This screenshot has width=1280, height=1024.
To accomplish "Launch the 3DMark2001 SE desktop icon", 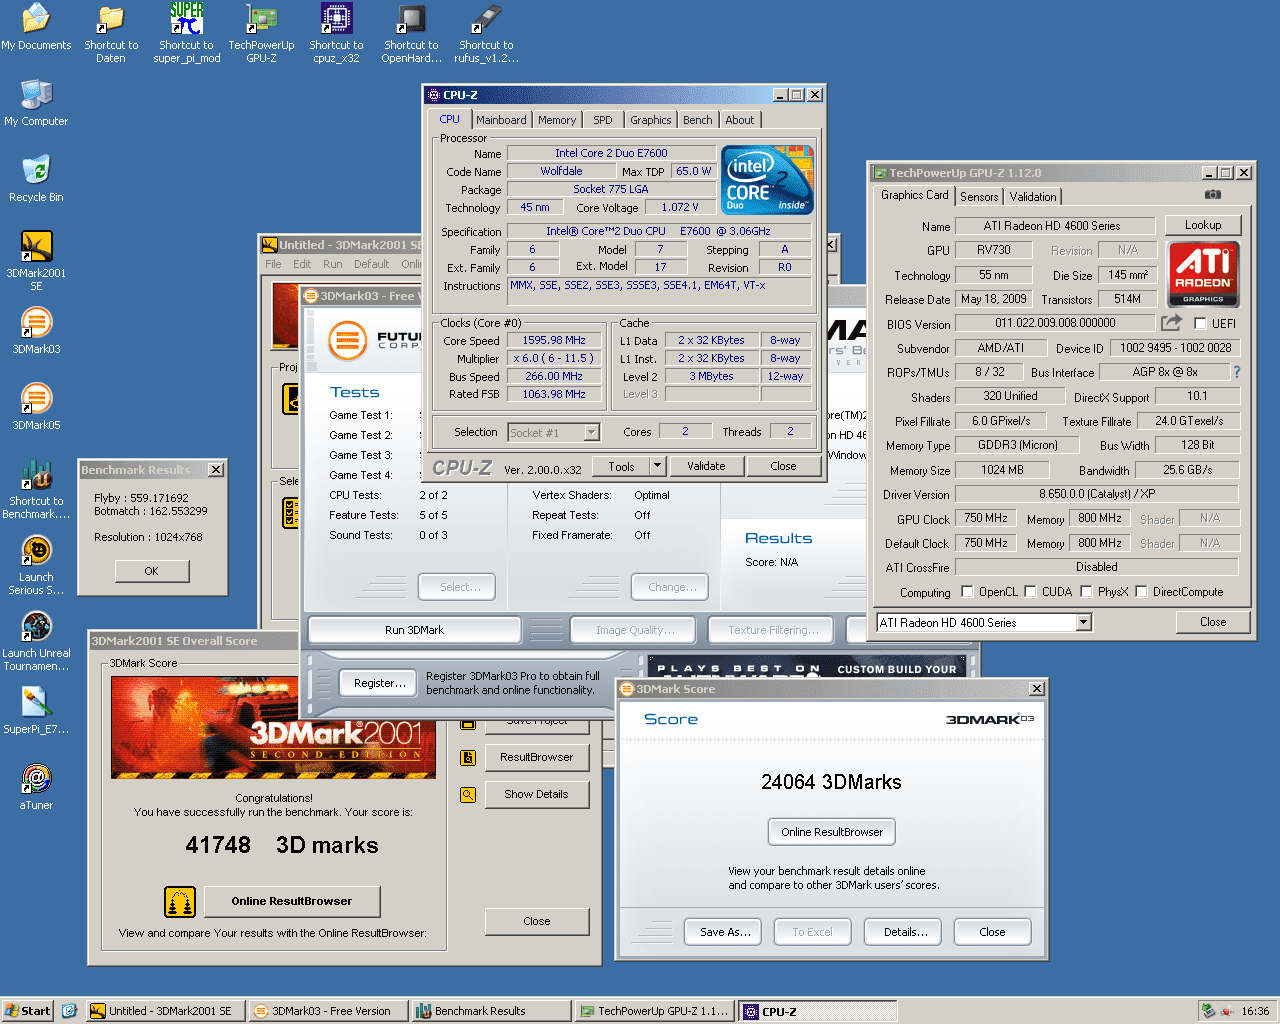I will (36, 261).
